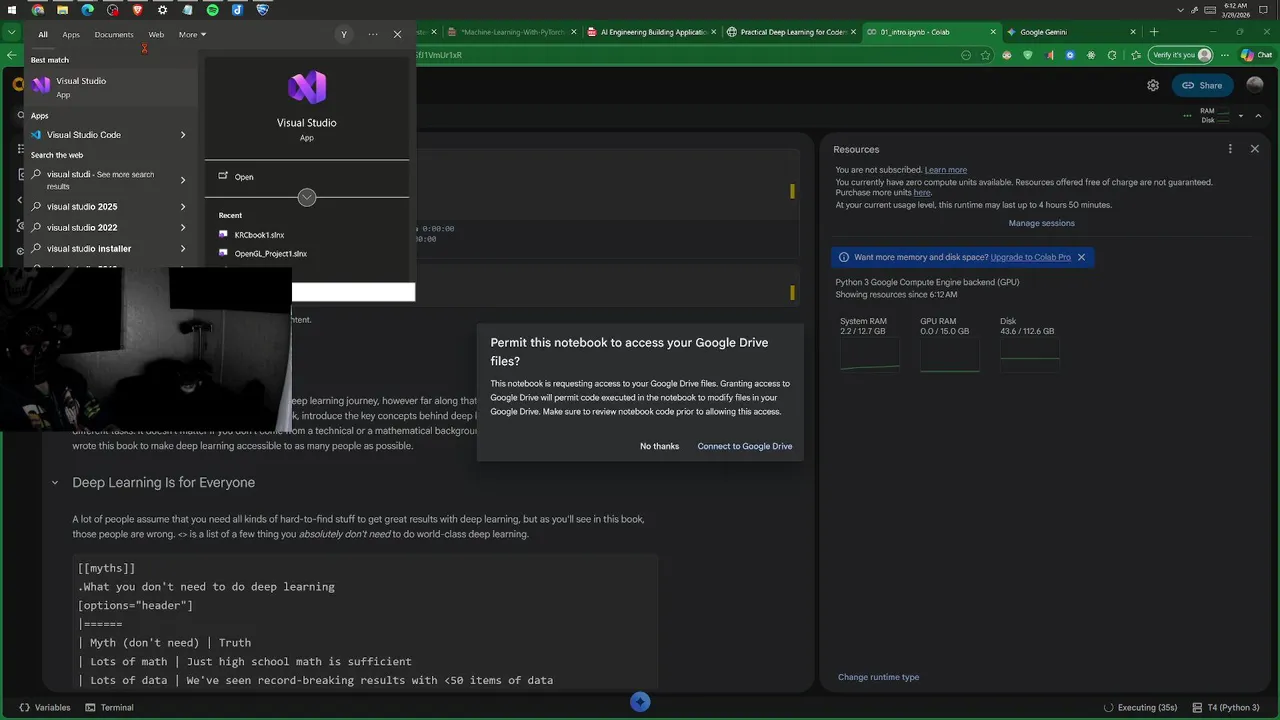1280x720 pixels.
Task: Select the Web search filter tab
Action: [156, 34]
